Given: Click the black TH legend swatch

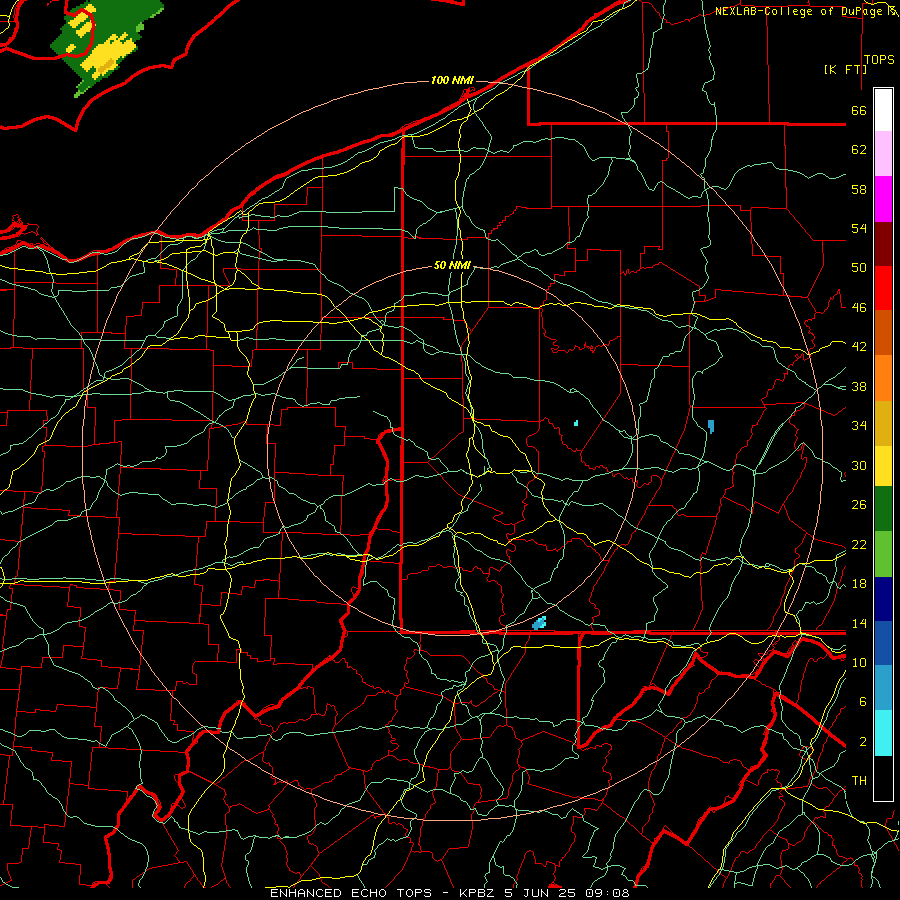Looking at the screenshot, I should pyautogui.click(x=883, y=778).
